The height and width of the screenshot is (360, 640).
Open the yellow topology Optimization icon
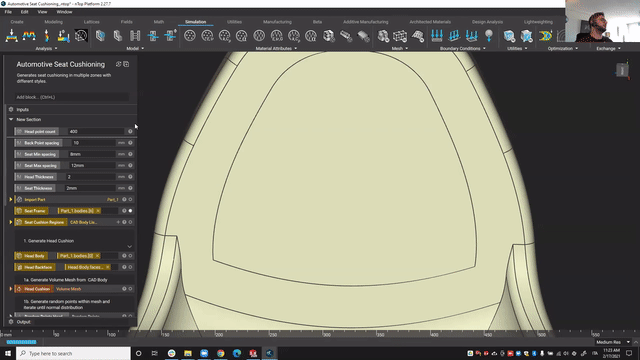point(545,36)
